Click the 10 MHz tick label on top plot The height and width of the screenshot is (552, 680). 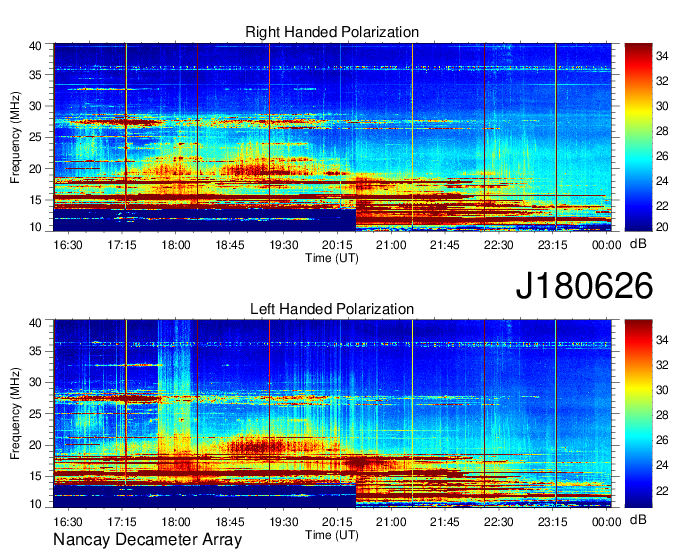(35, 227)
